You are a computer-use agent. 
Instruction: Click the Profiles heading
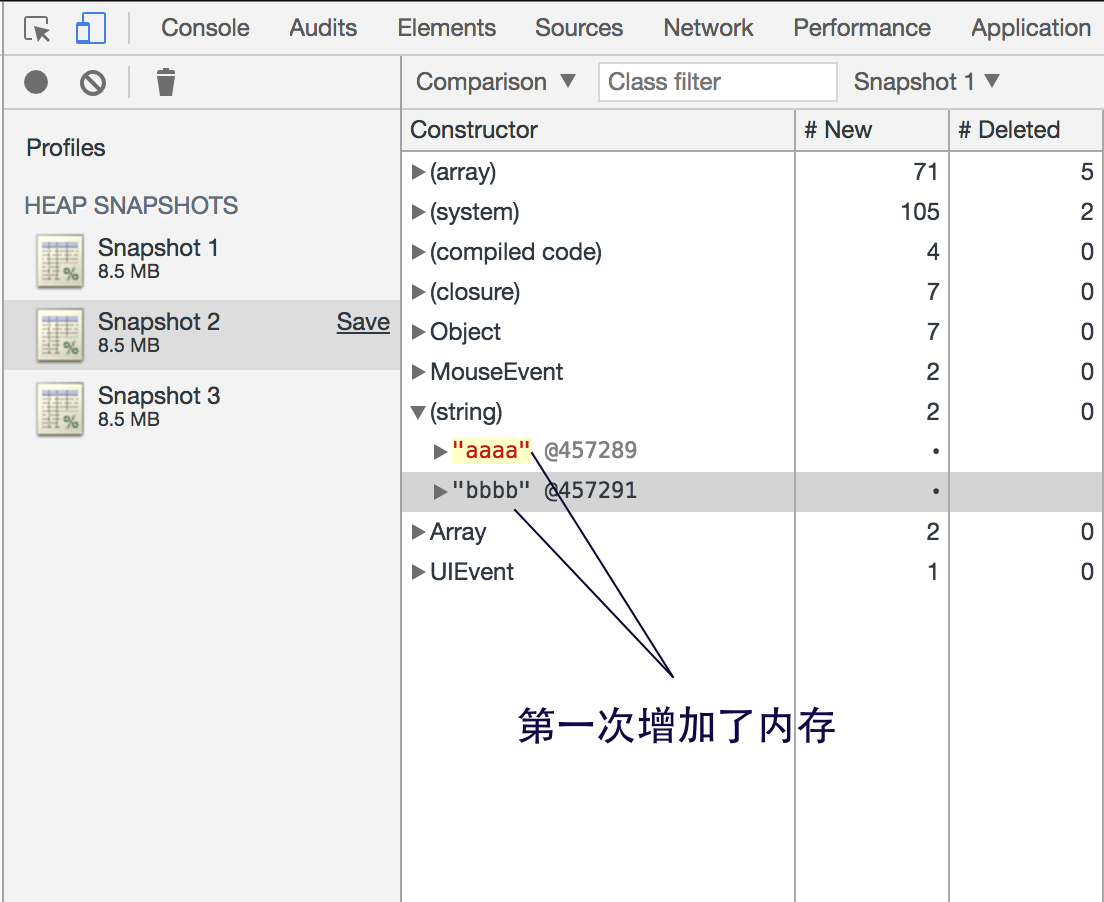tap(65, 148)
